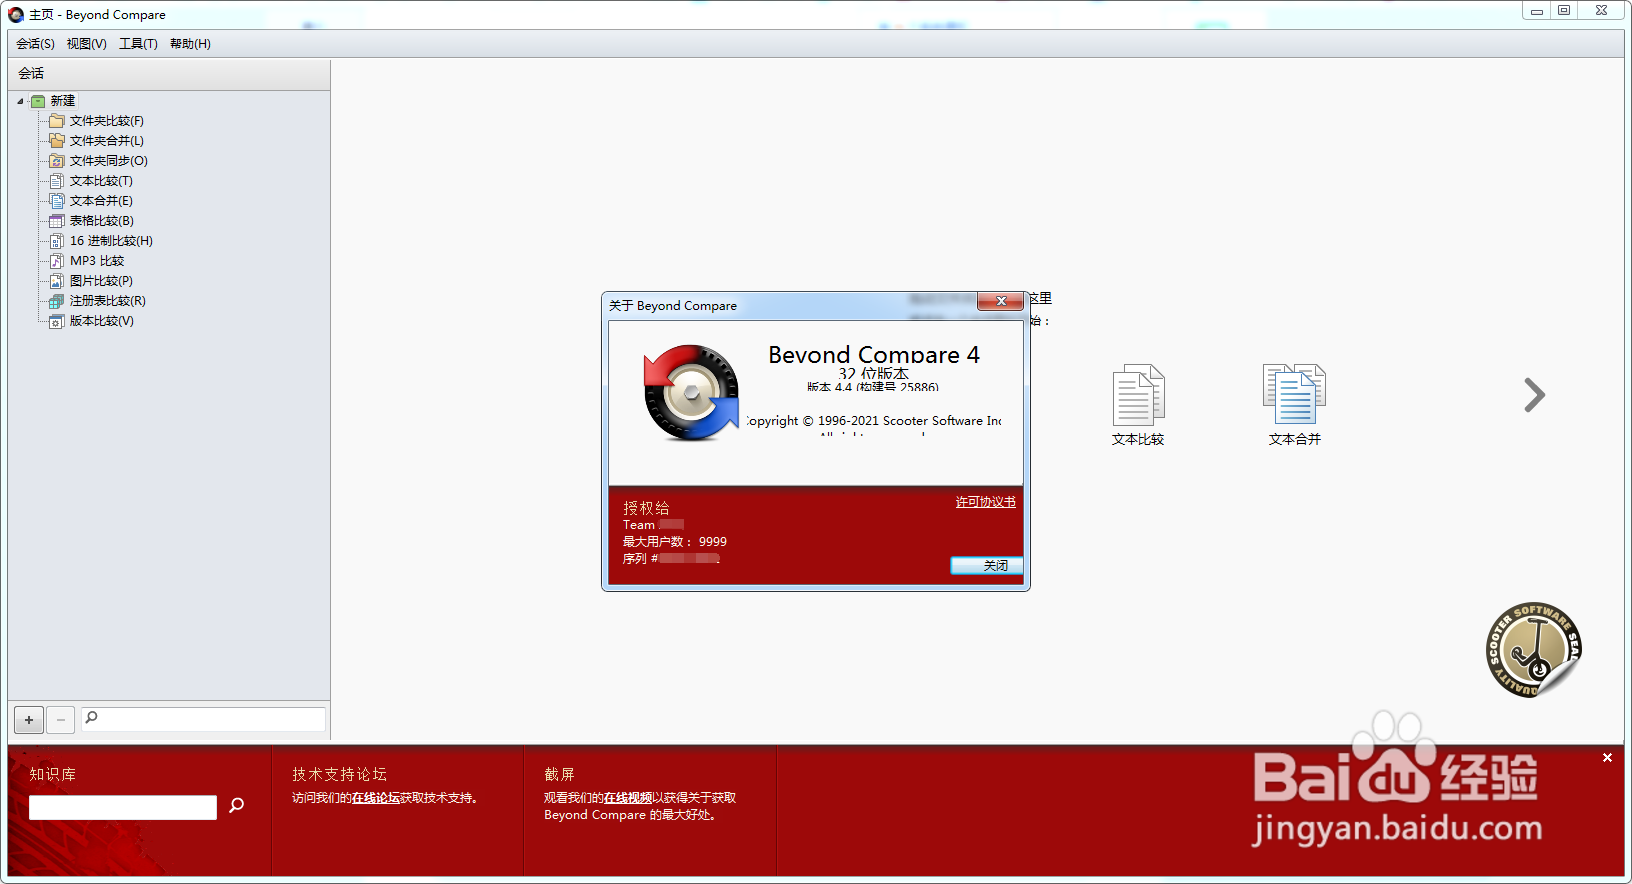The image size is (1632, 884).
Task: Open the Folder Compare (文件夹比较) session icon
Action: click(57, 121)
